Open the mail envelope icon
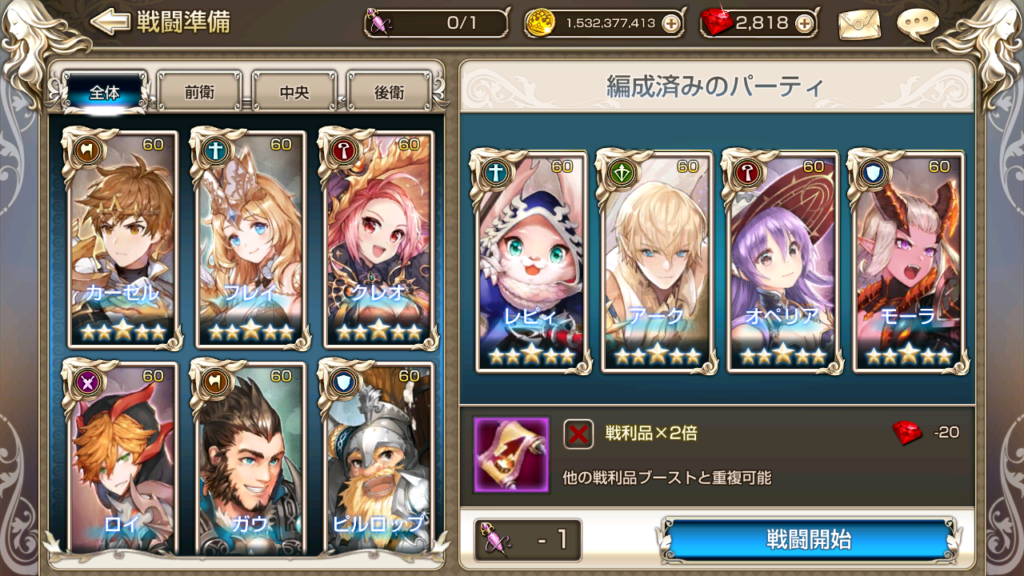The width and height of the screenshot is (1024, 576). coord(859,24)
